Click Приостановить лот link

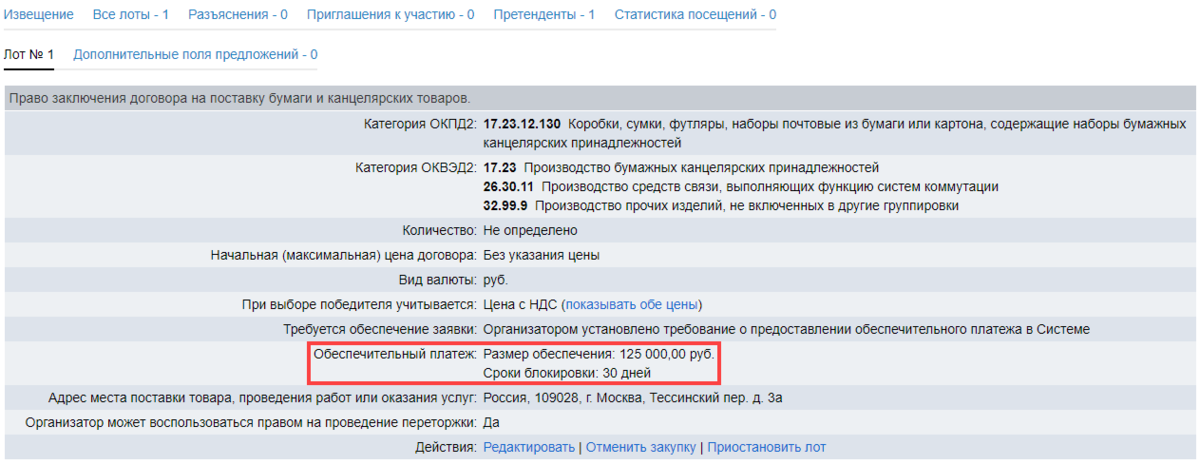point(766,447)
